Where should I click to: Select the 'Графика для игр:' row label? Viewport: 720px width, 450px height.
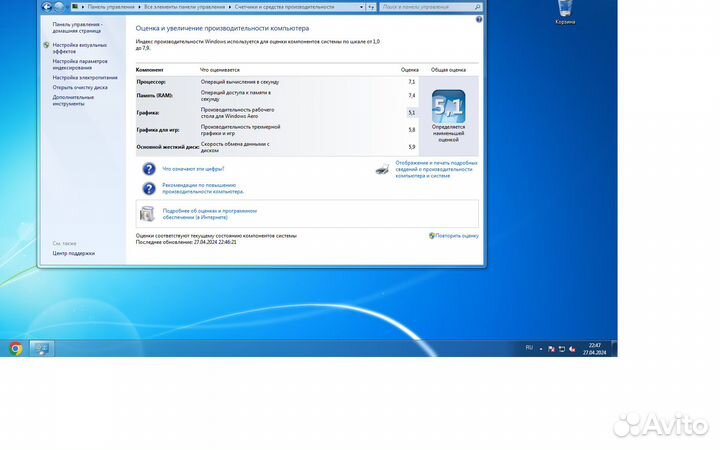click(158, 130)
